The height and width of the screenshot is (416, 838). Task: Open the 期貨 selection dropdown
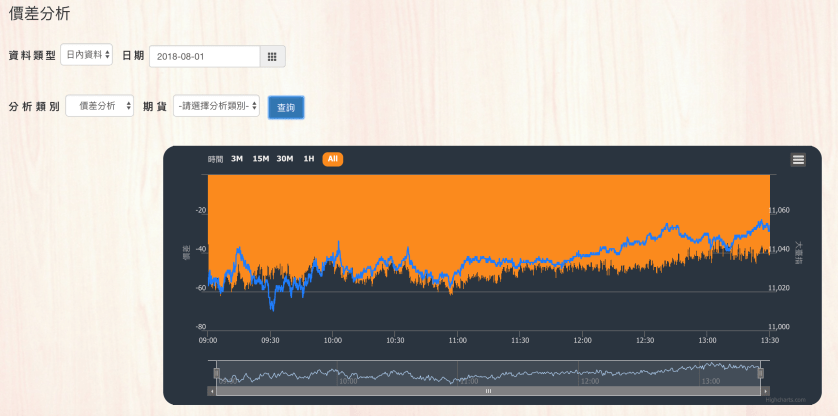pyautogui.click(x=216, y=106)
